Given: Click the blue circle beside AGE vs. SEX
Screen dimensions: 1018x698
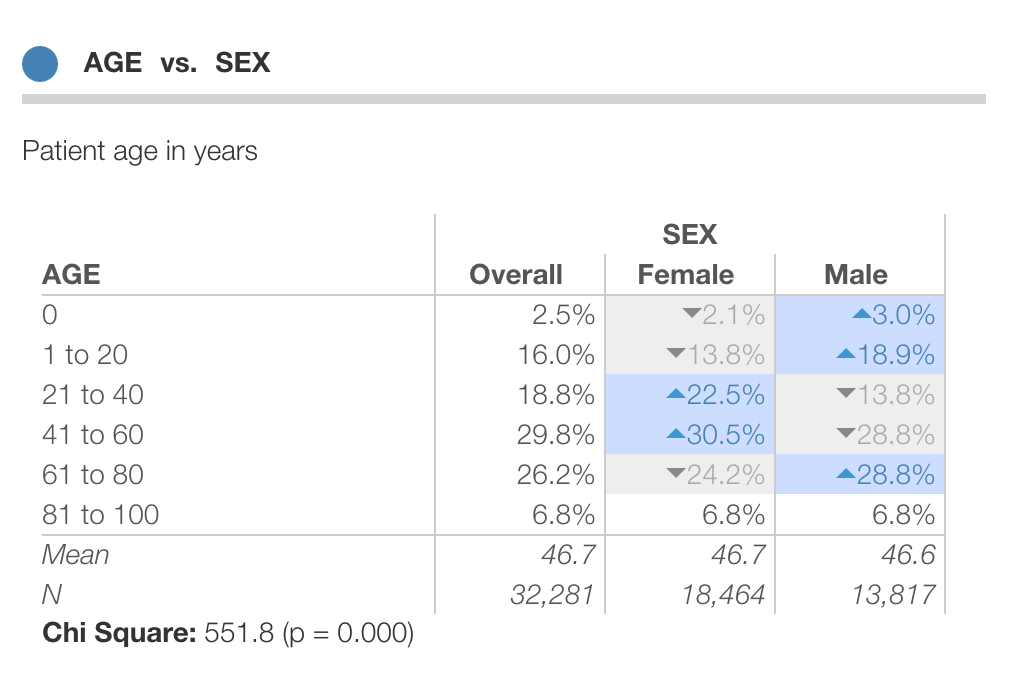Looking at the screenshot, I should 40,63.
